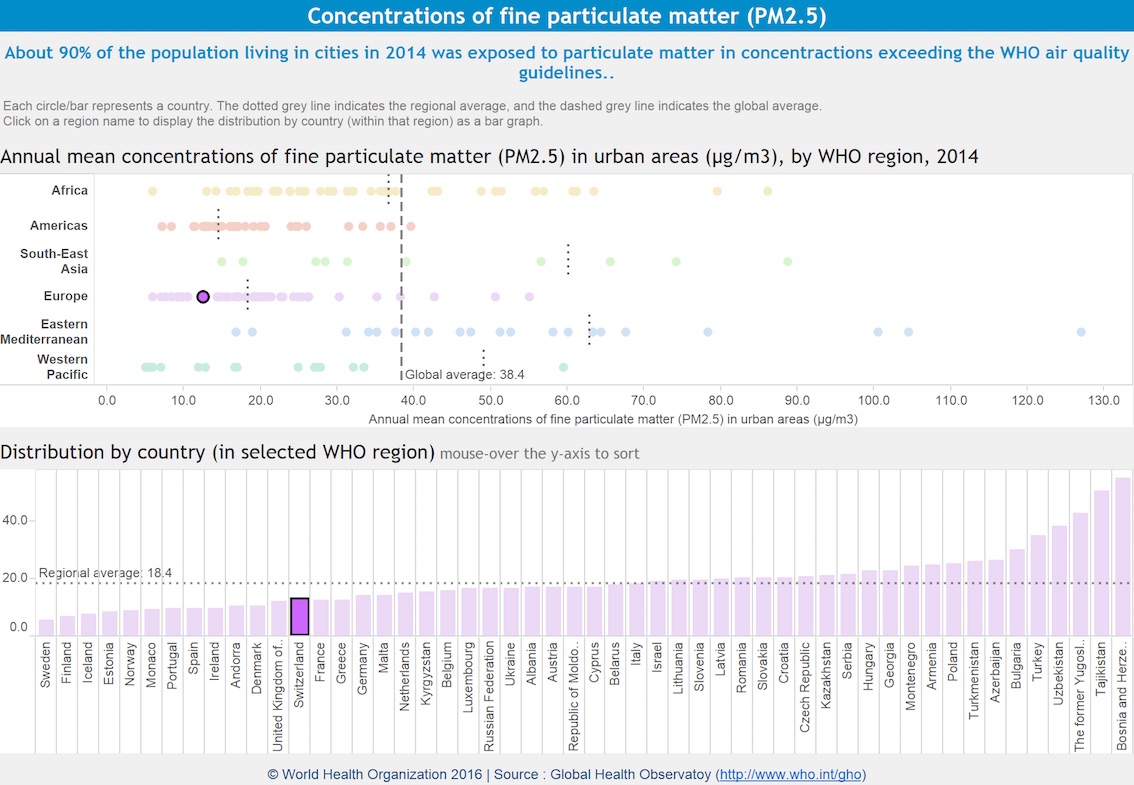Click the Turkey bar in the distribution
Image resolution: width=1134 pixels, height=785 pixels.
(1040, 590)
